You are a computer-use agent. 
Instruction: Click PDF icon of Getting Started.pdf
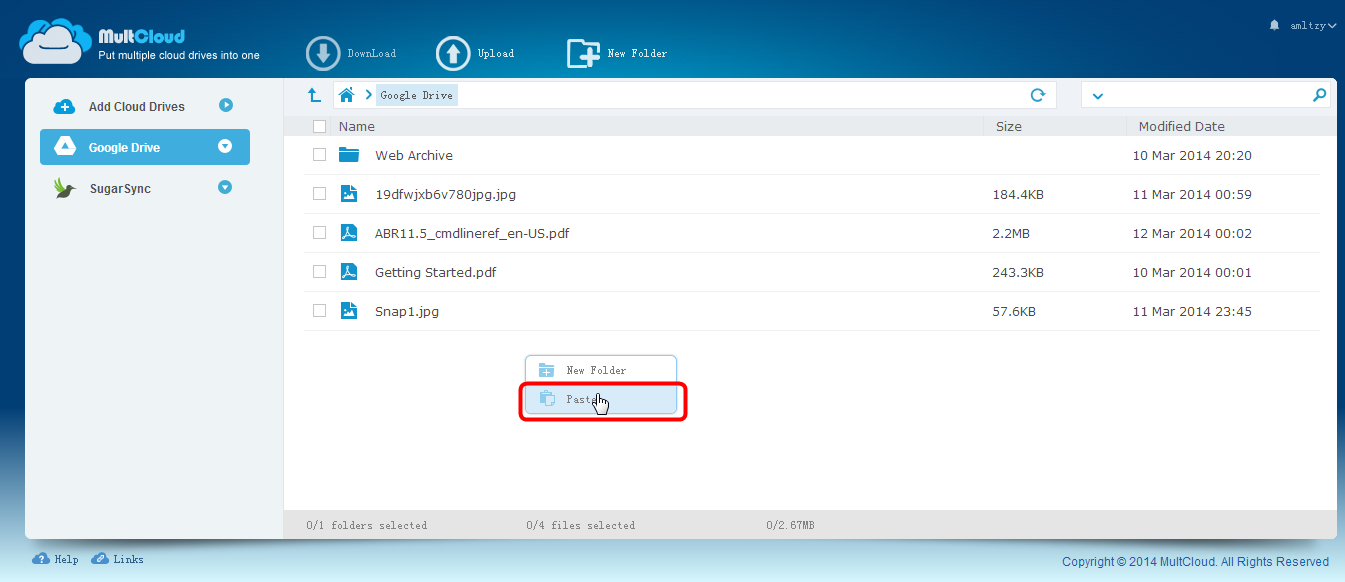coord(348,272)
